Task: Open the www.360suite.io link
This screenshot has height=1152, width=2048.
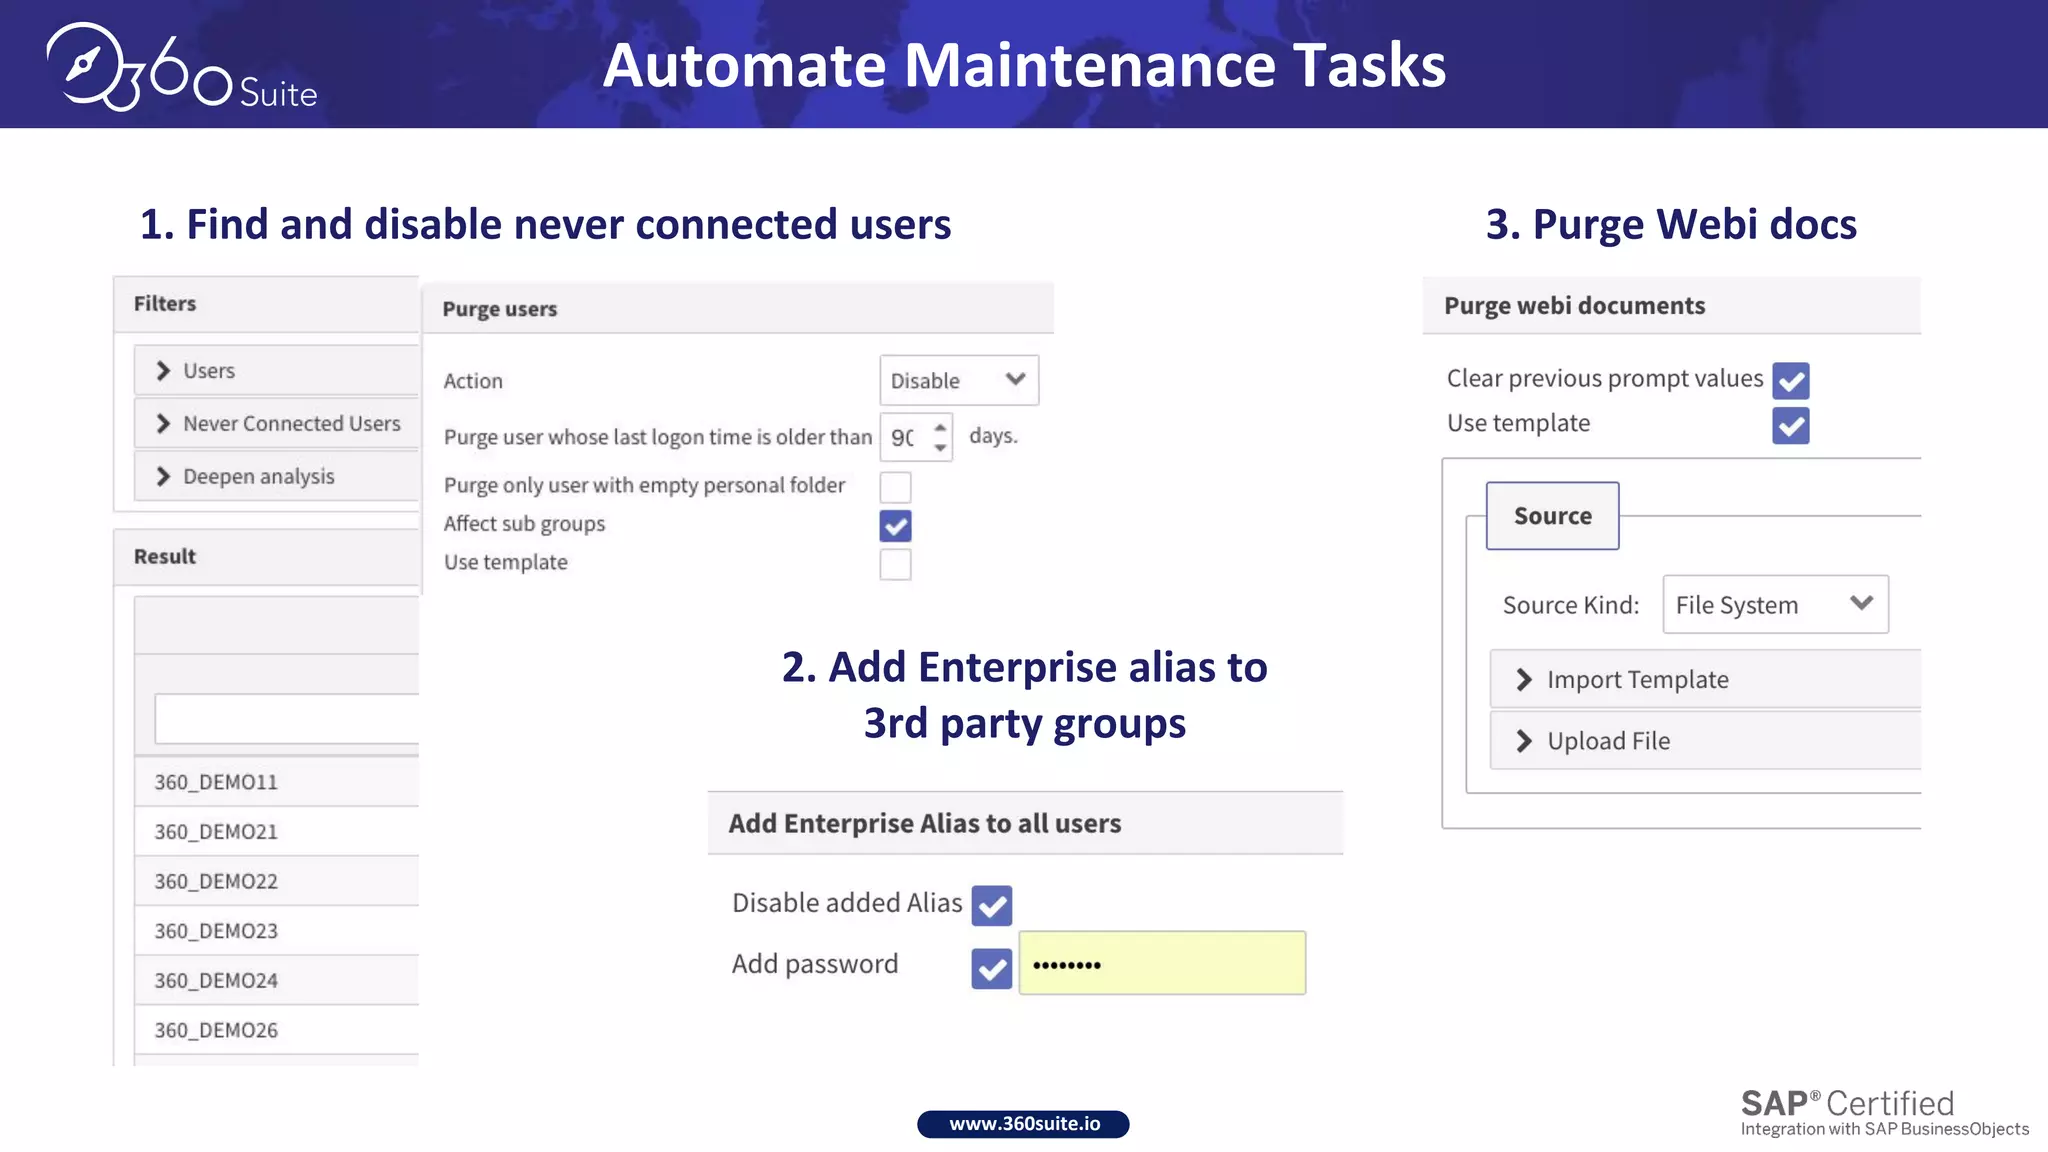Action: coord(1024,1124)
